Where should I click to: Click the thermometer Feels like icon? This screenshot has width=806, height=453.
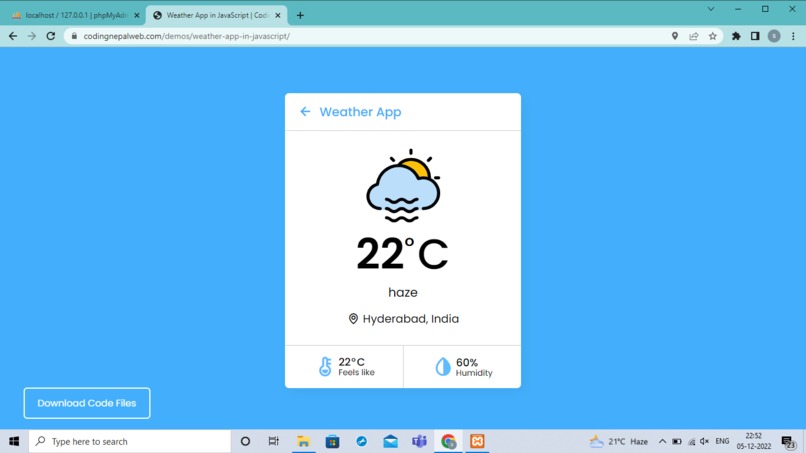[325, 367]
